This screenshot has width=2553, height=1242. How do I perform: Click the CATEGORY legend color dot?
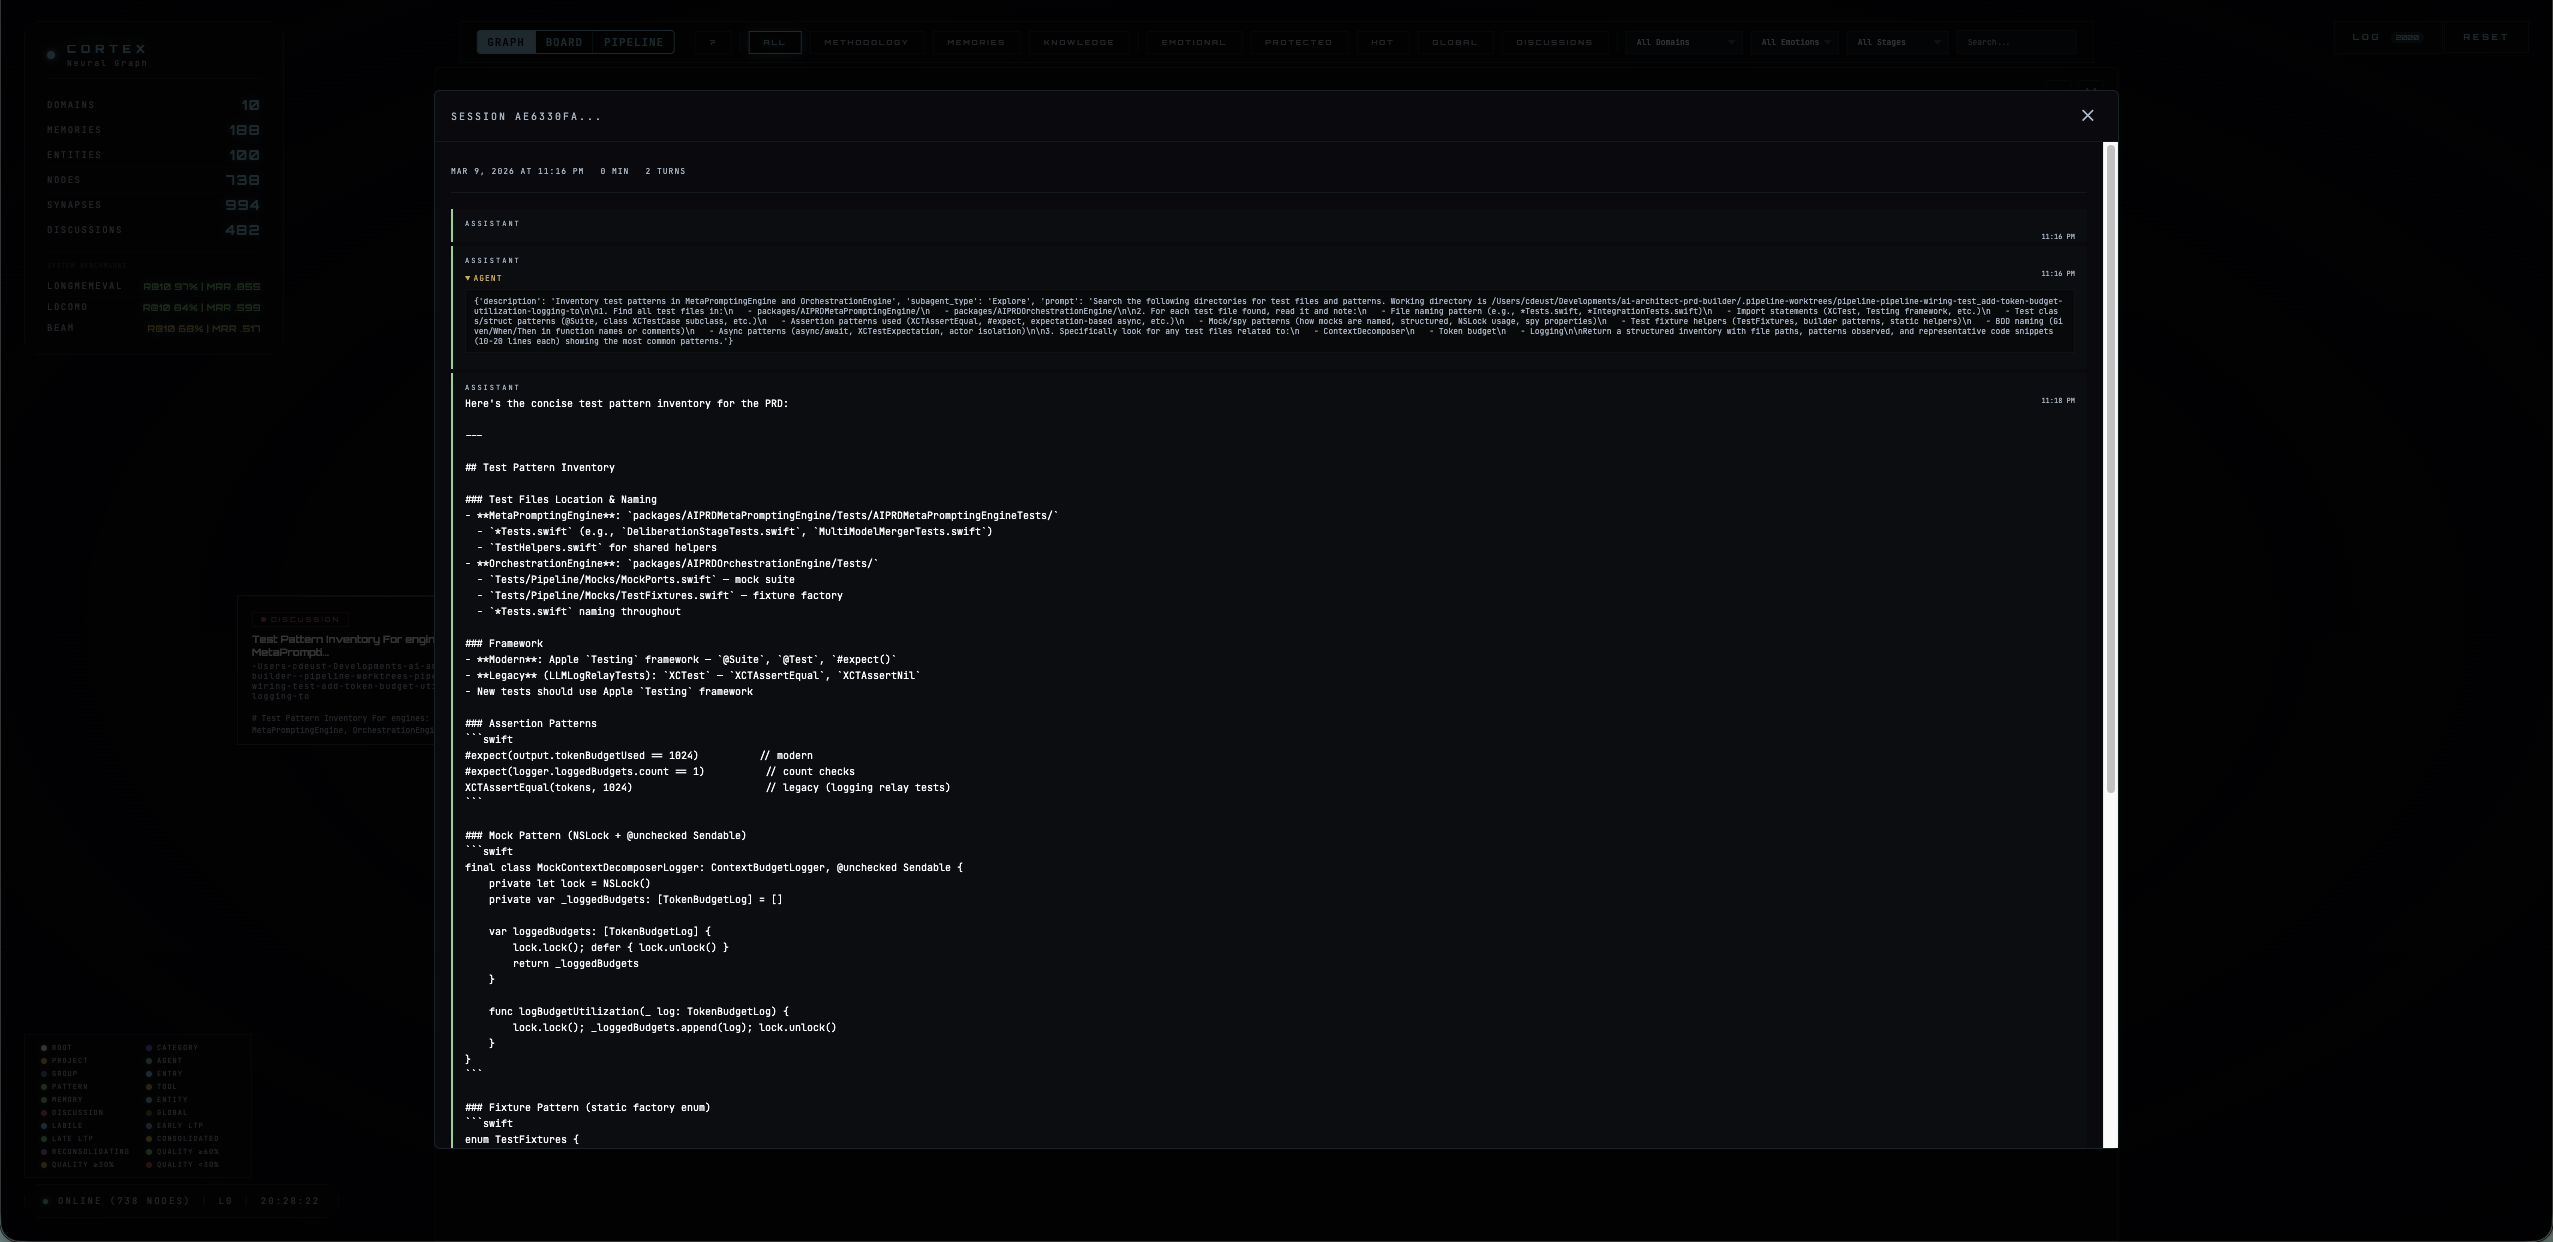[x=149, y=1048]
